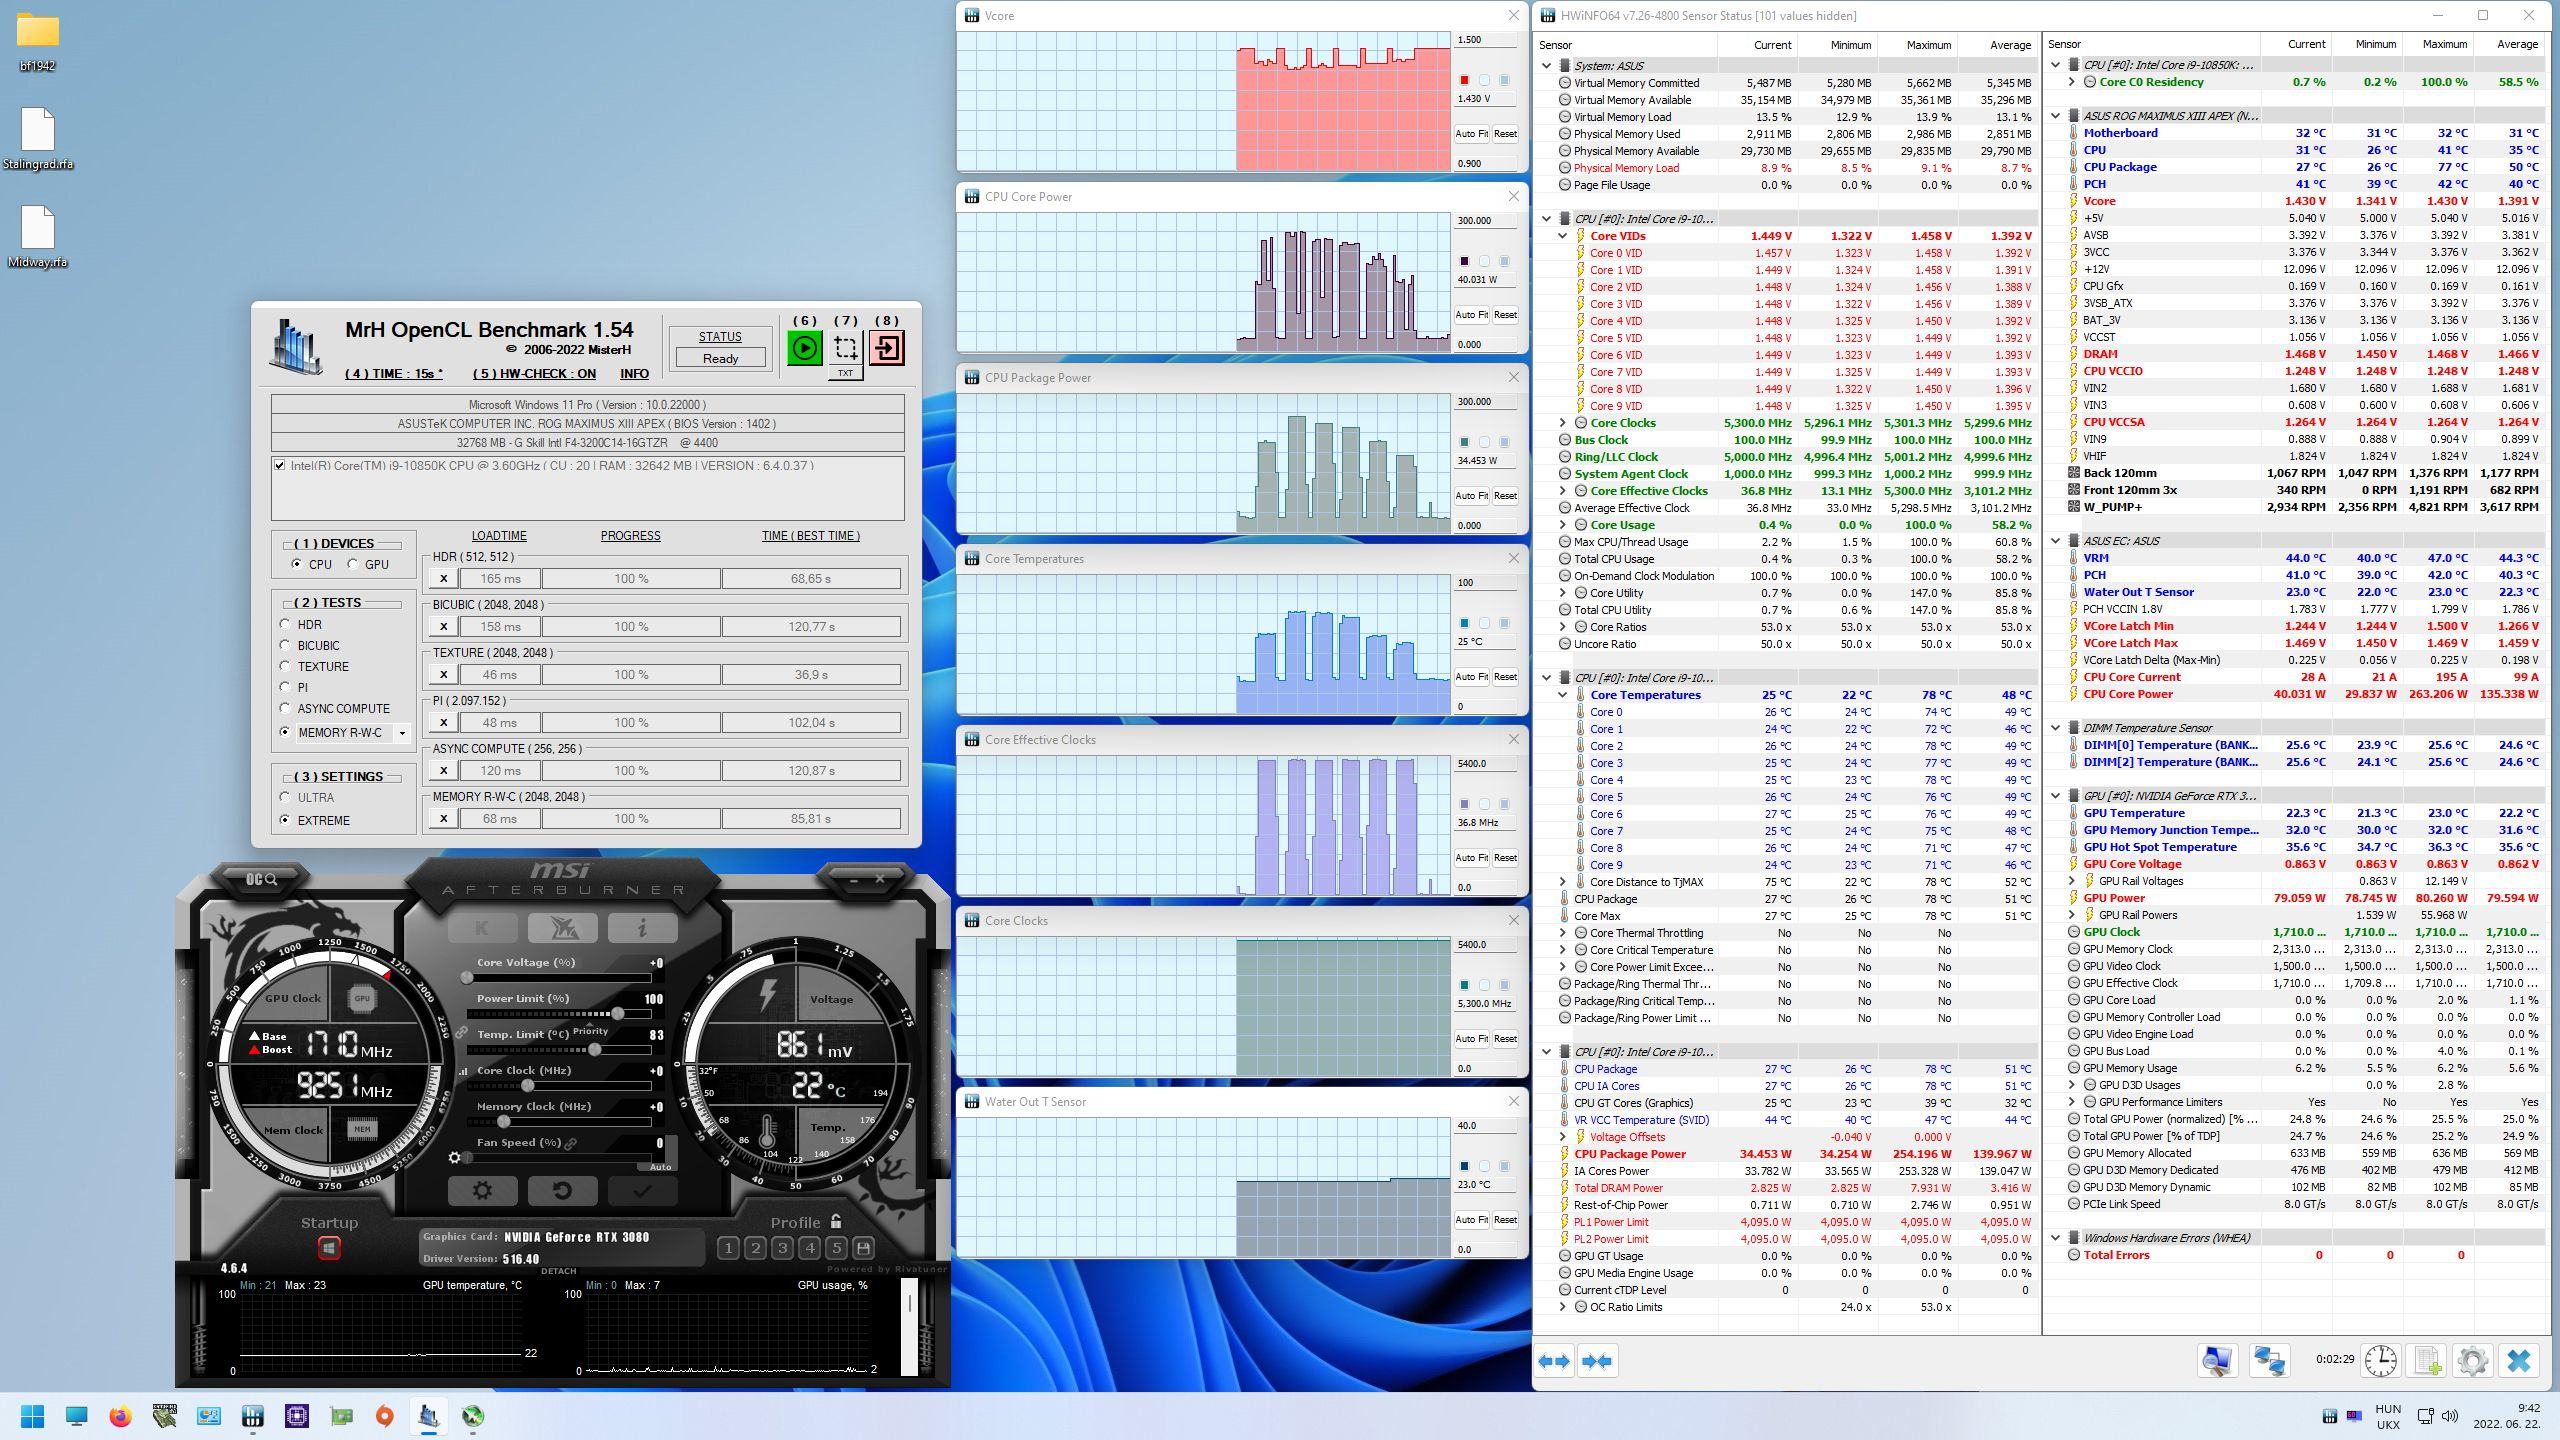Click volume icon in system tray
Screen dimensions: 2560x1440
pyautogui.click(x=2450, y=1416)
